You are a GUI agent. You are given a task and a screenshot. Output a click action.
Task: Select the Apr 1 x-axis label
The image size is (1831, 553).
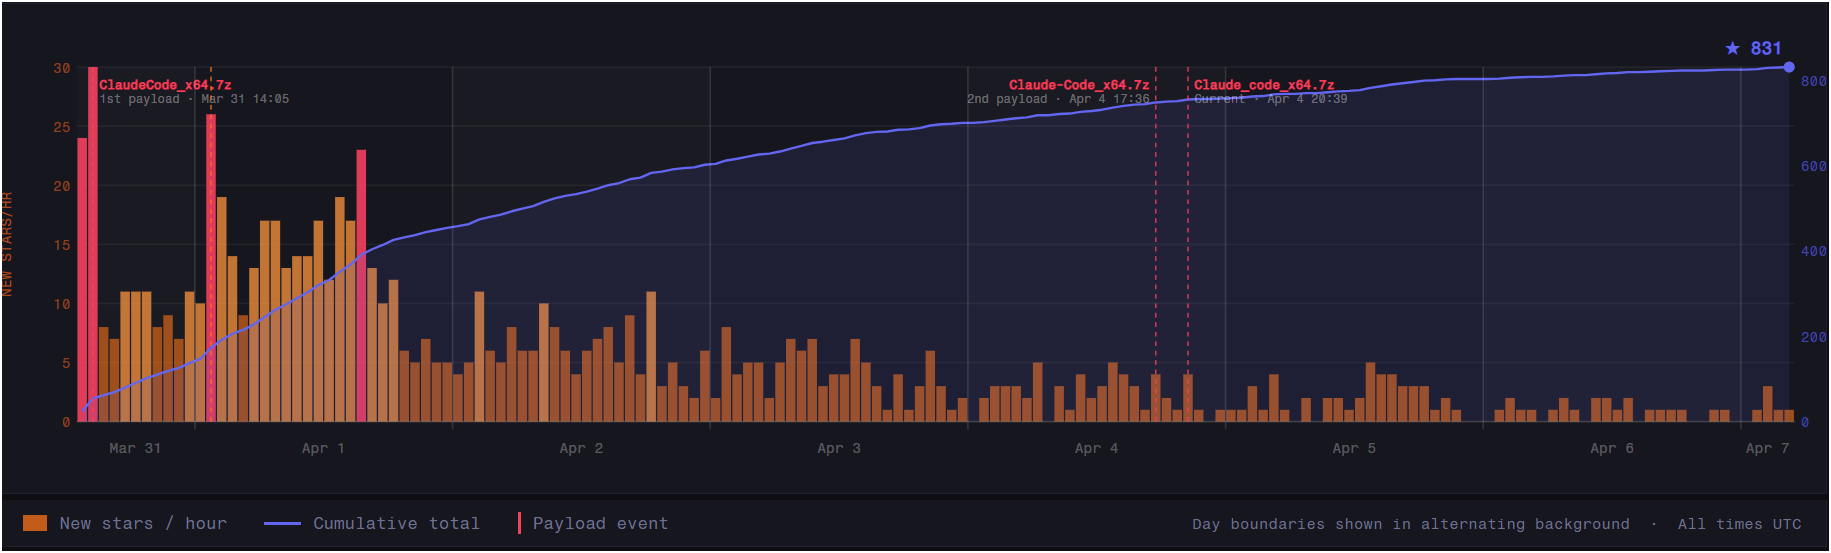click(323, 448)
